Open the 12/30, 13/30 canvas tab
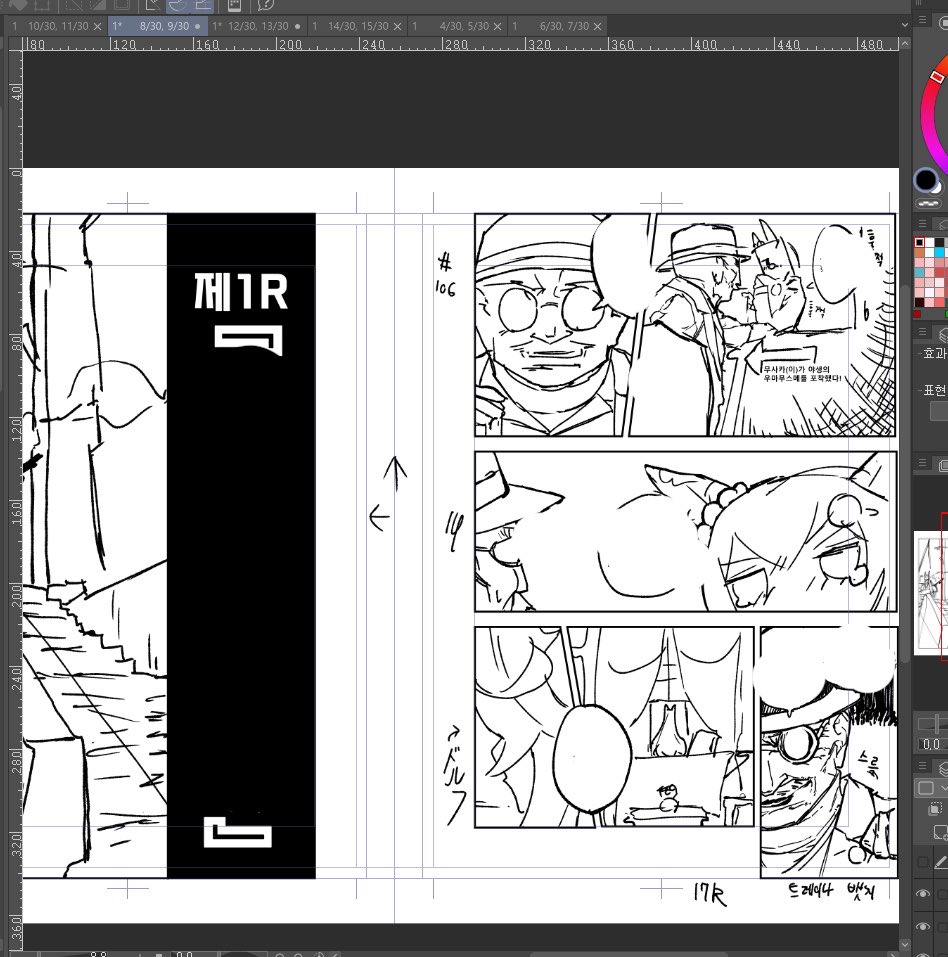 click(258, 26)
